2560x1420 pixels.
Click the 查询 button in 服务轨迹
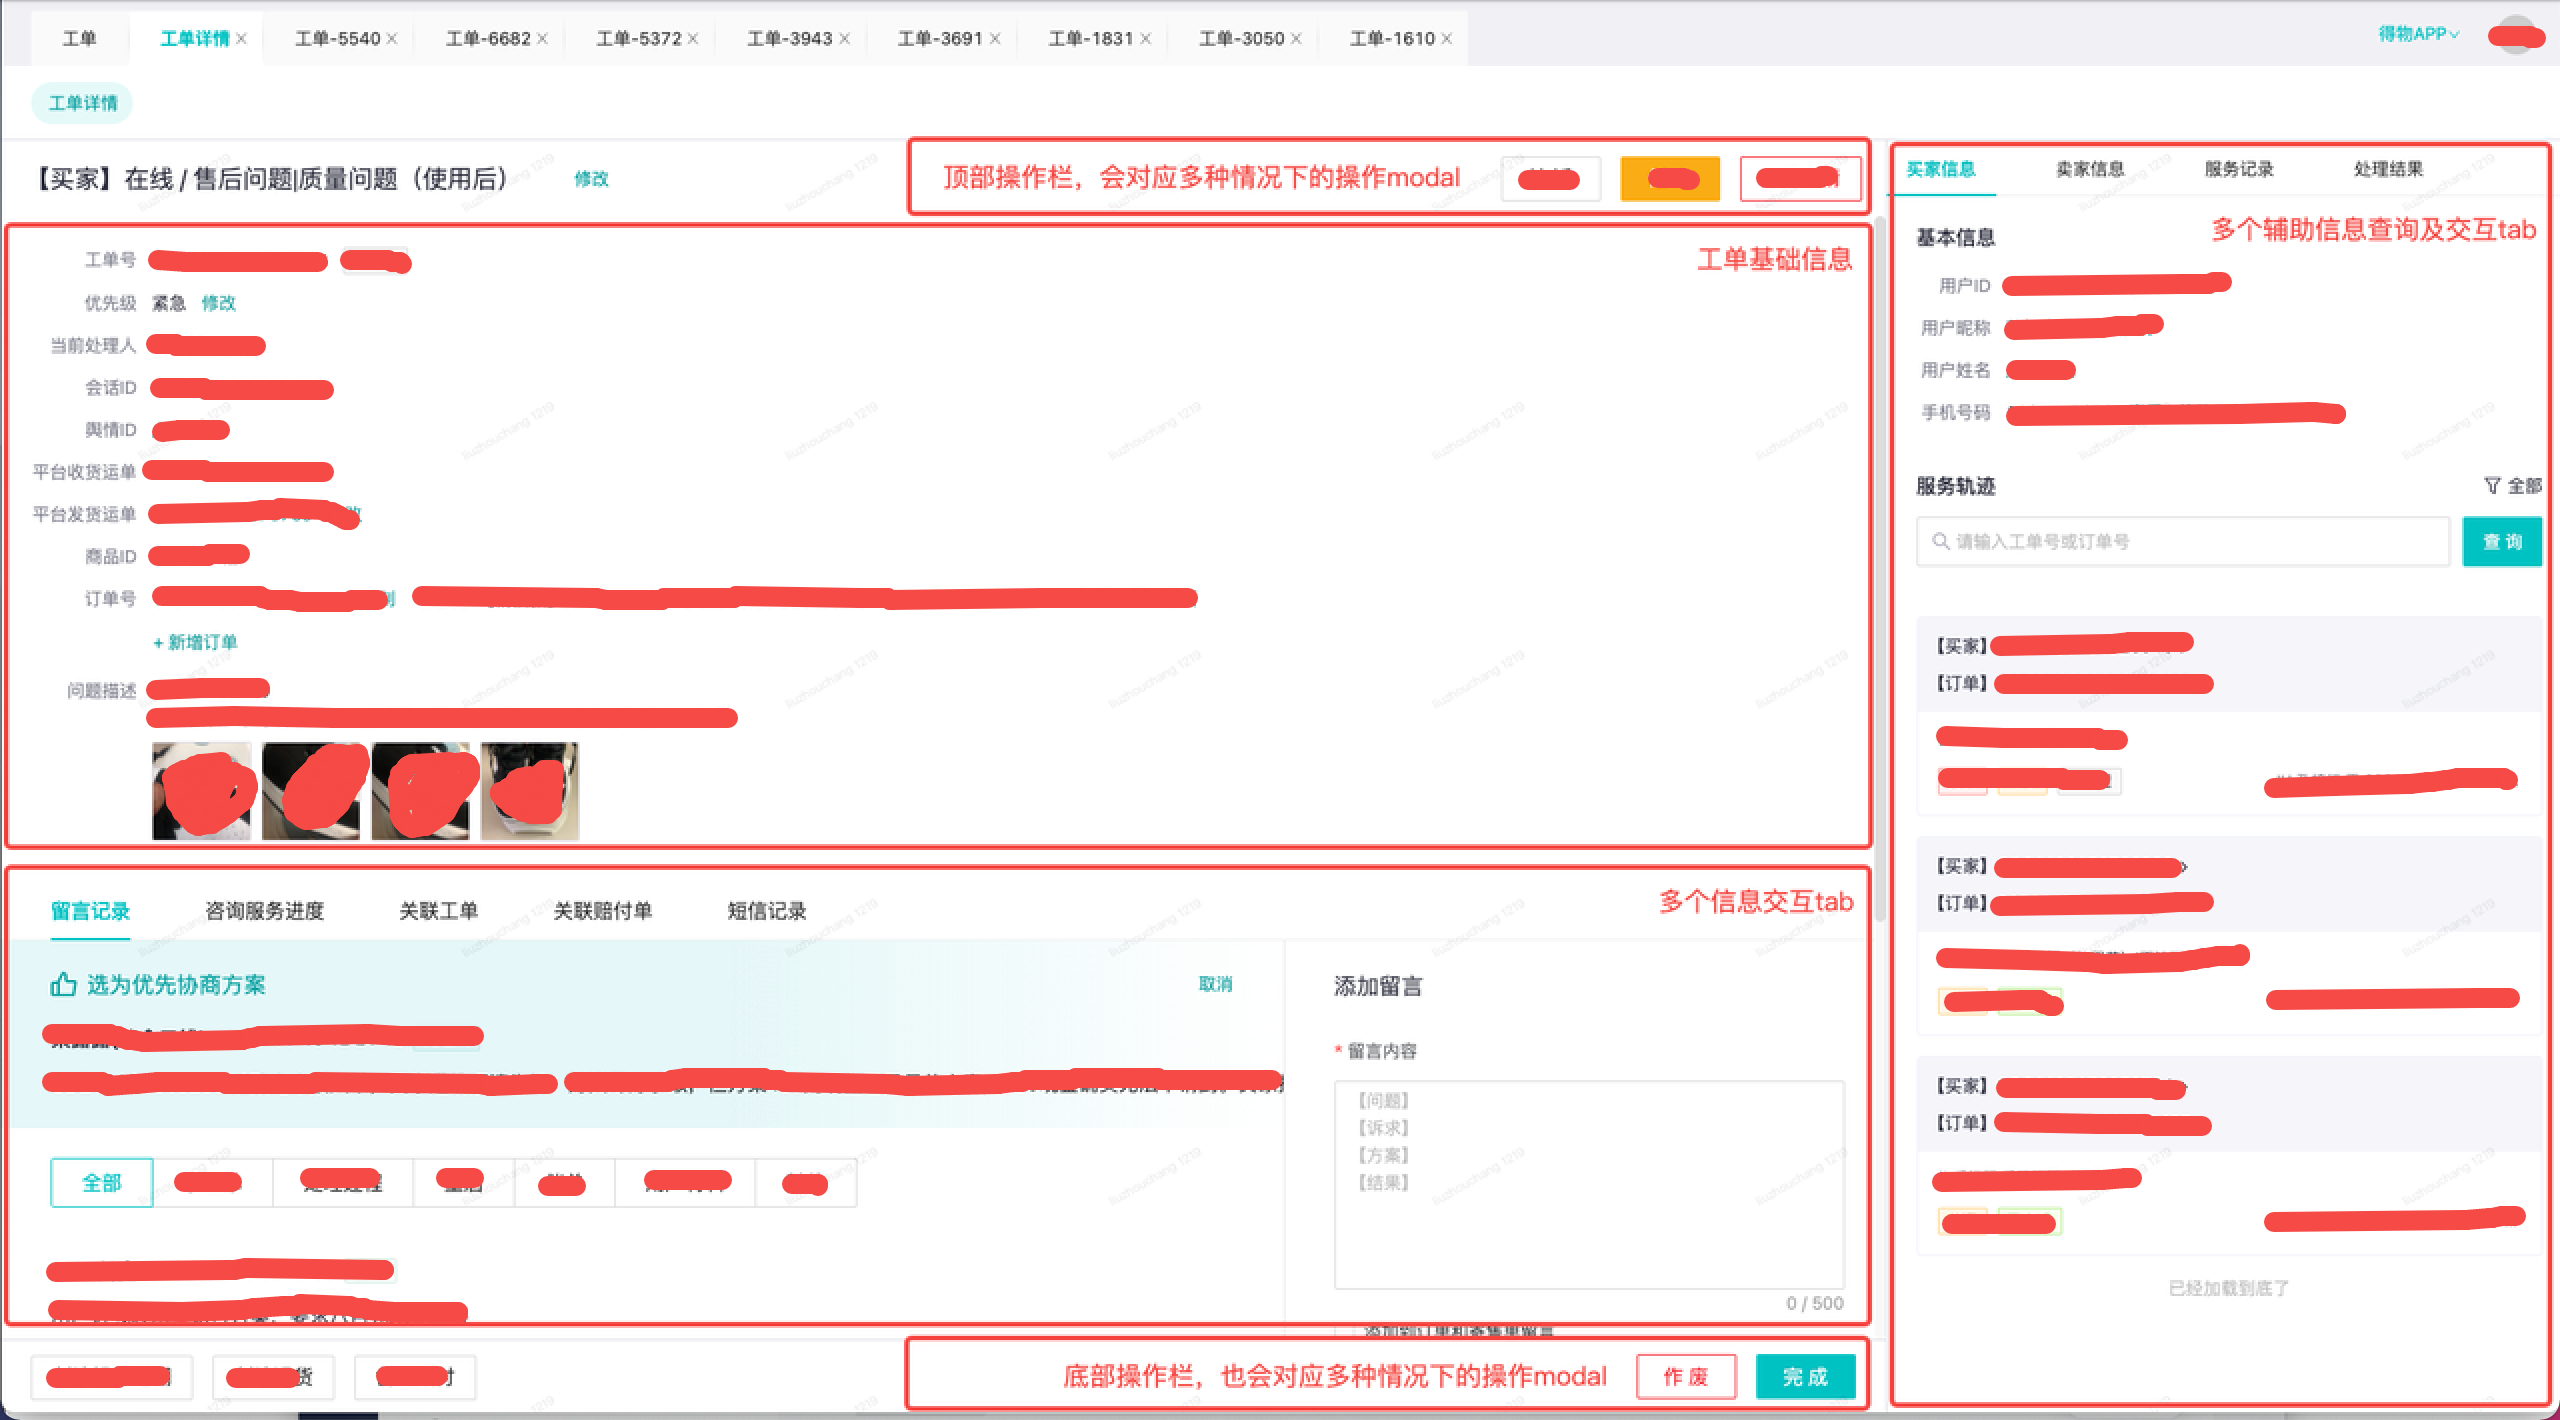[x=2501, y=541]
